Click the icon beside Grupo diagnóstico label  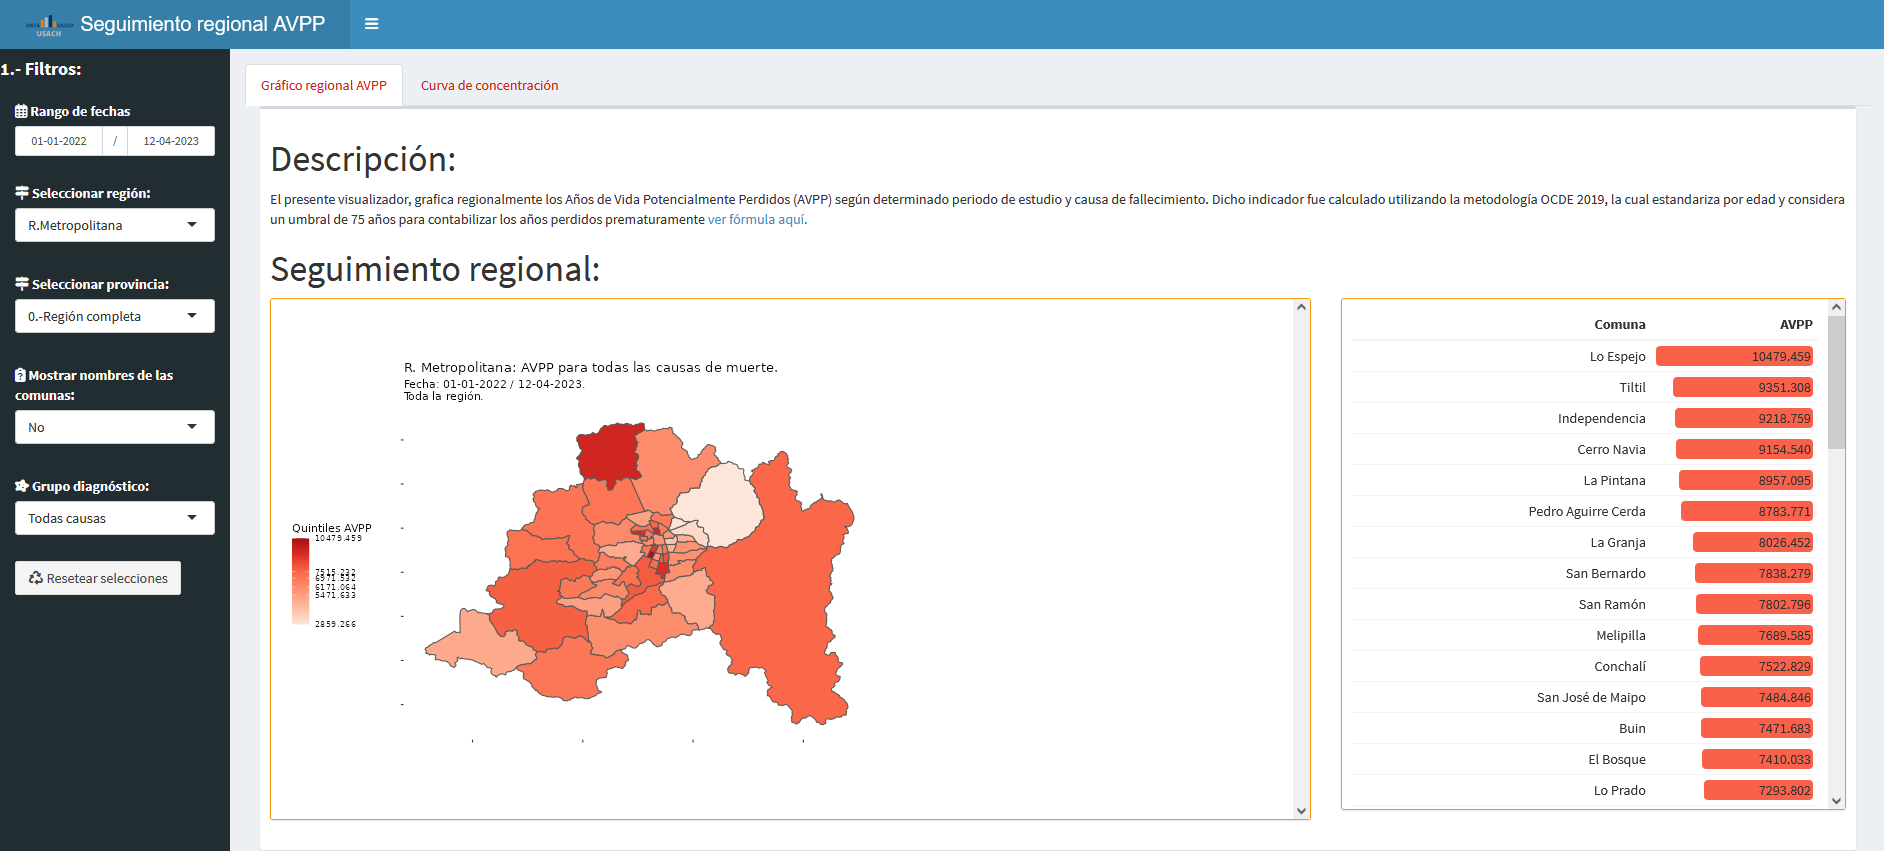(x=22, y=486)
